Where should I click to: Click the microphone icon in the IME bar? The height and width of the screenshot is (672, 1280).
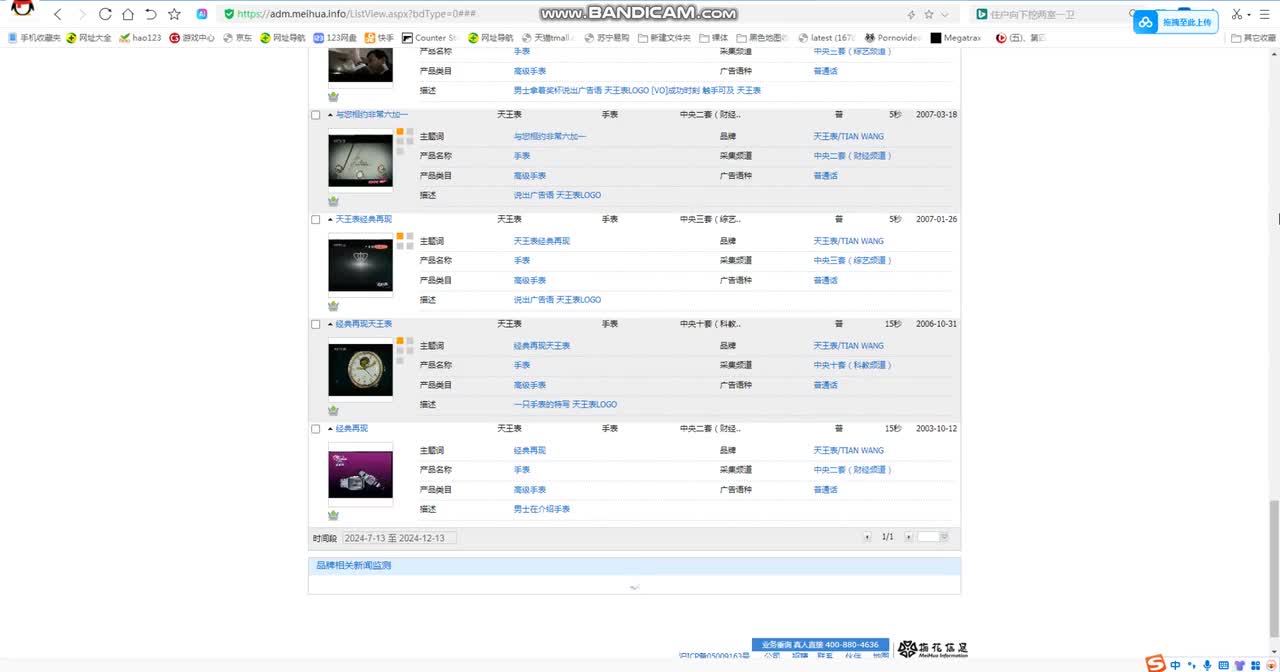[x=1207, y=665]
